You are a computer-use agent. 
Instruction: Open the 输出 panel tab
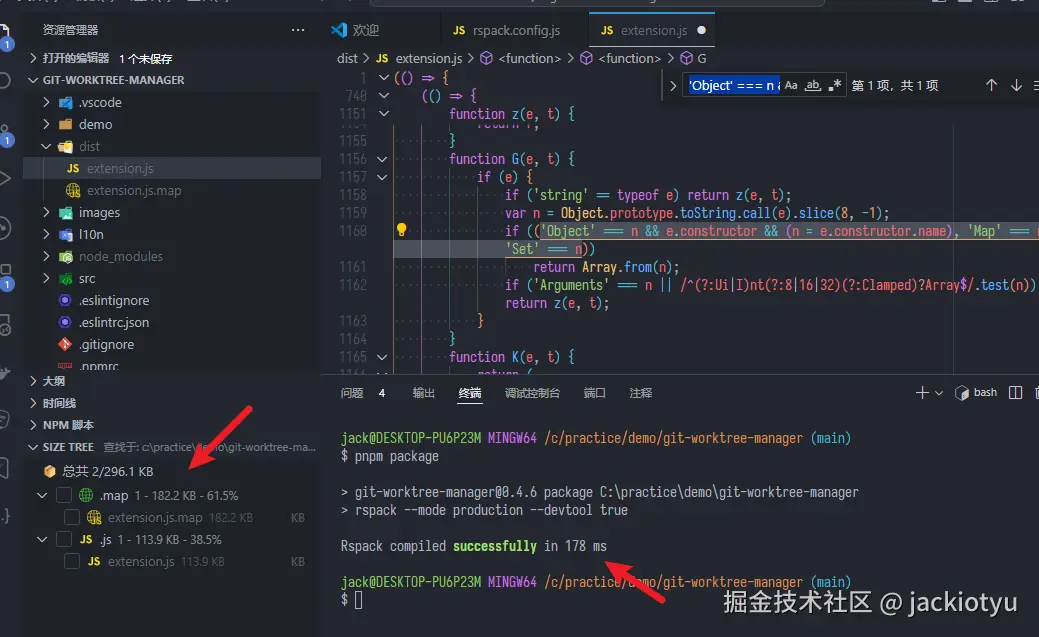(423, 393)
